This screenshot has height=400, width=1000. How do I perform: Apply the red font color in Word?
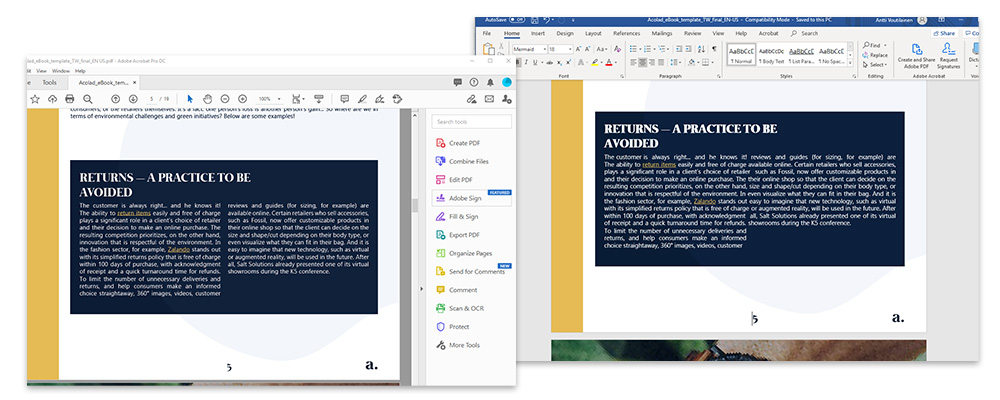point(609,62)
